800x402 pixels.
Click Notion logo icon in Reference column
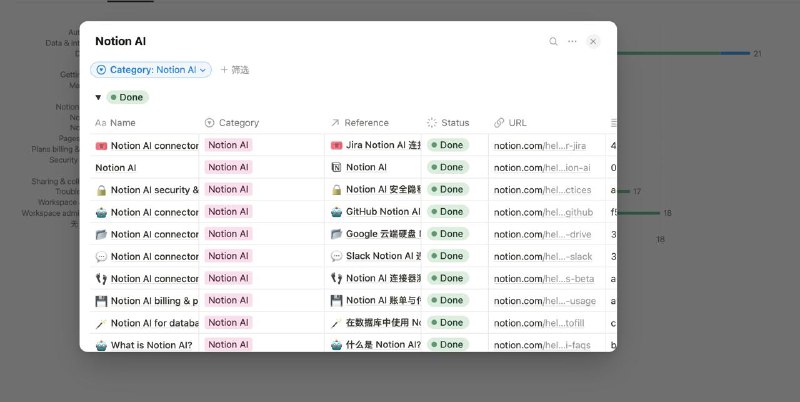click(x=336, y=167)
